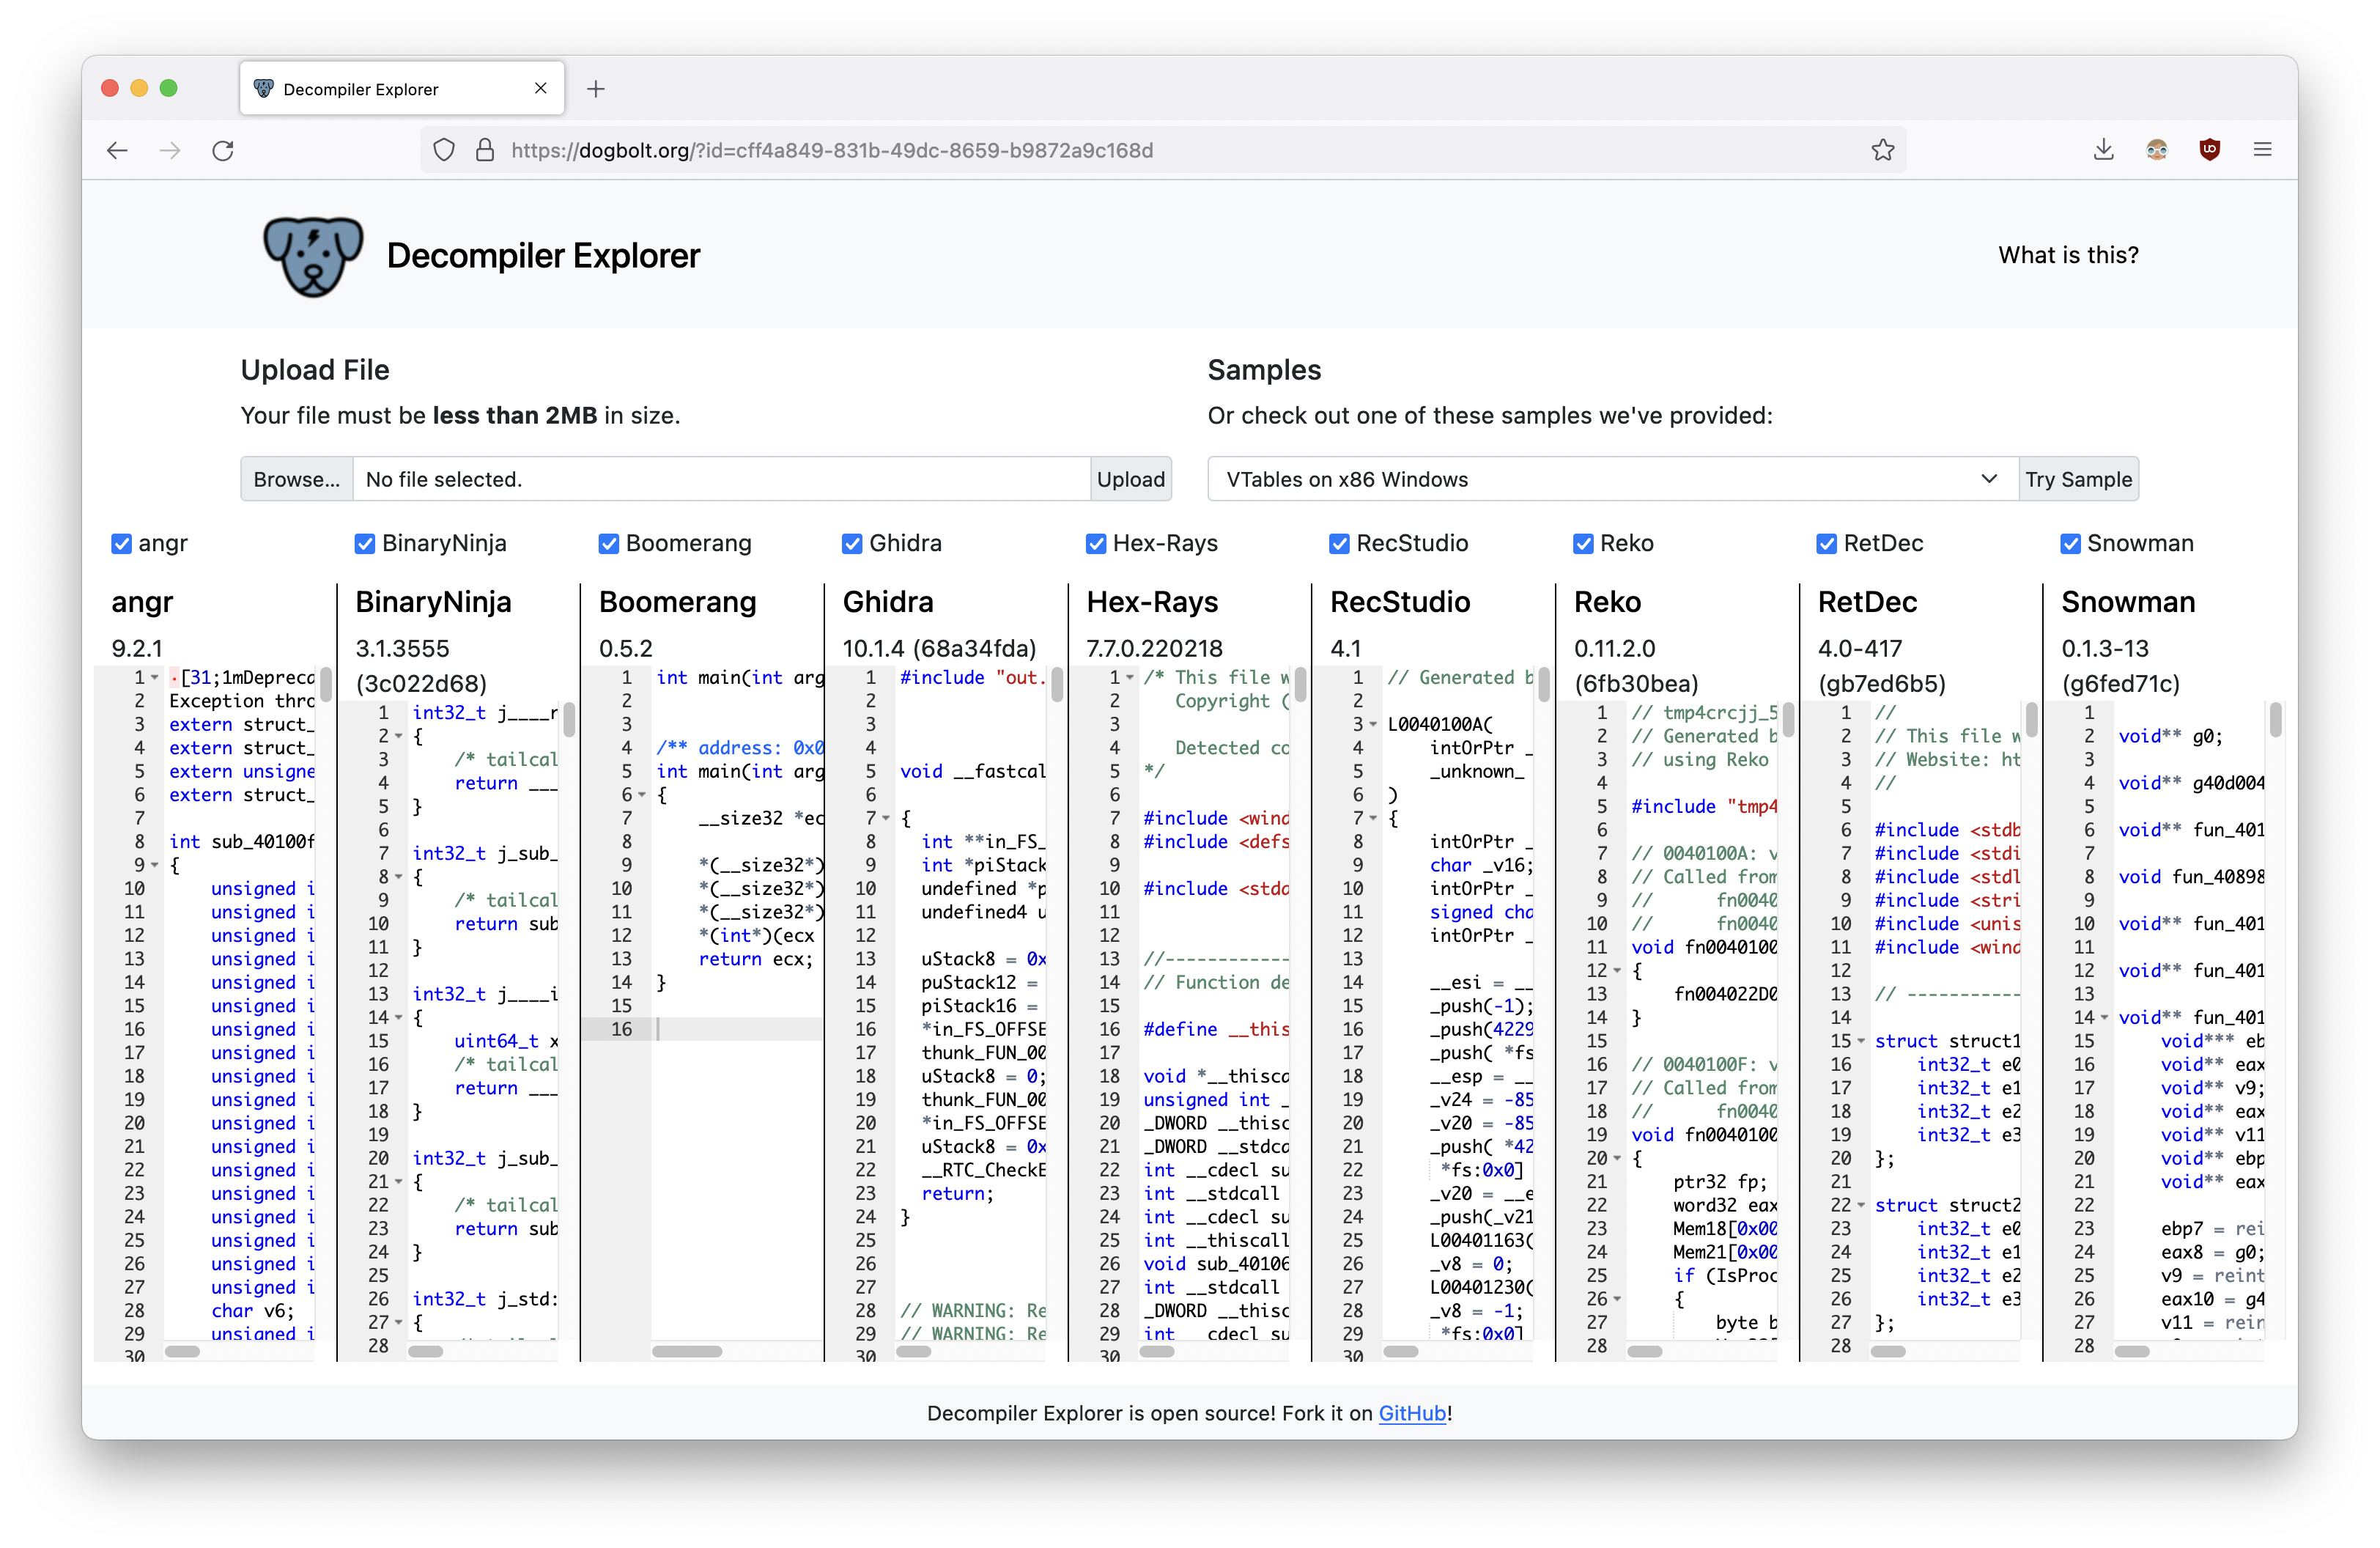Click the browser URL address bar

pyautogui.click(x=1164, y=150)
